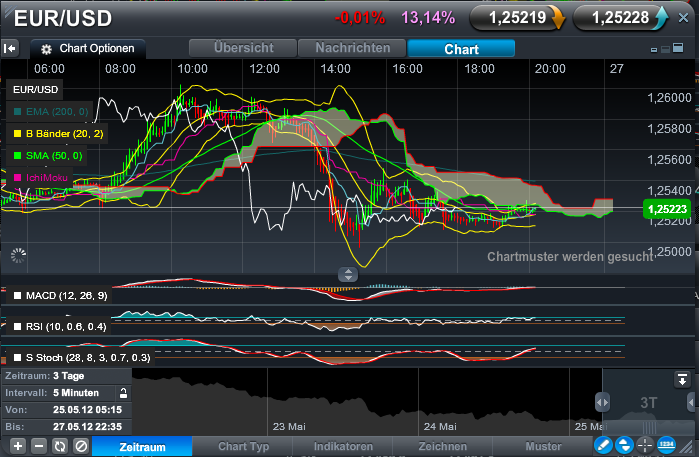Open the Zeitraum value 3 Tage
The height and width of the screenshot is (457, 699).
[68, 376]
